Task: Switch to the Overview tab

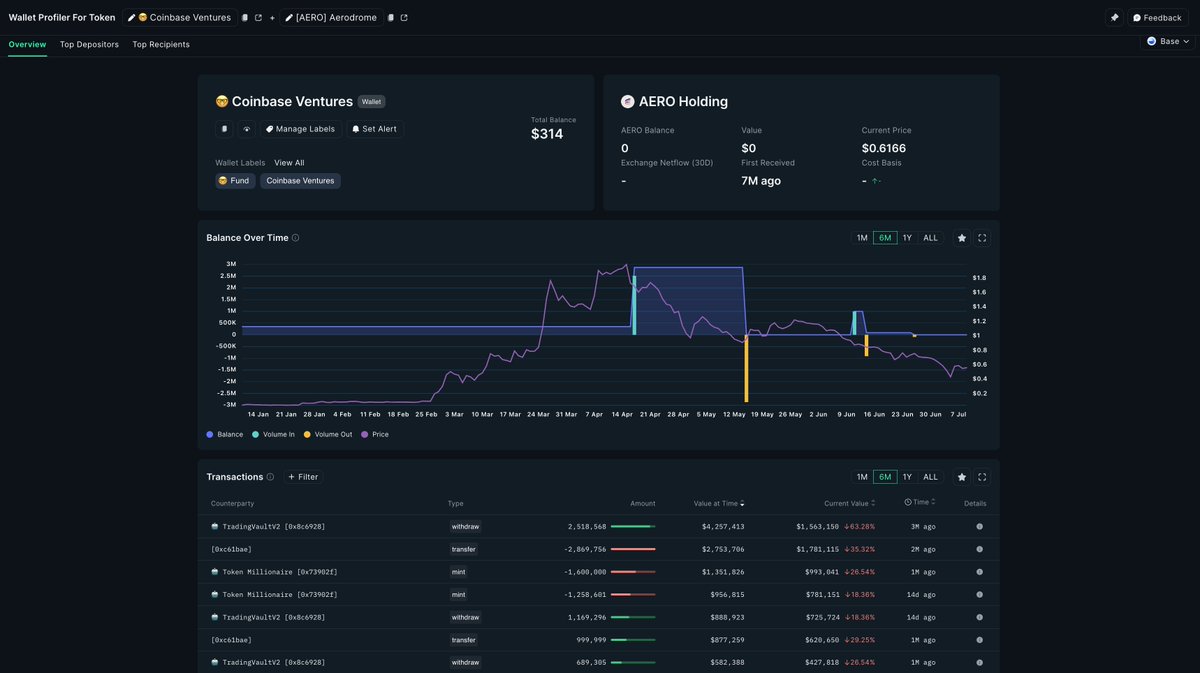Action: tap(27, 44)
